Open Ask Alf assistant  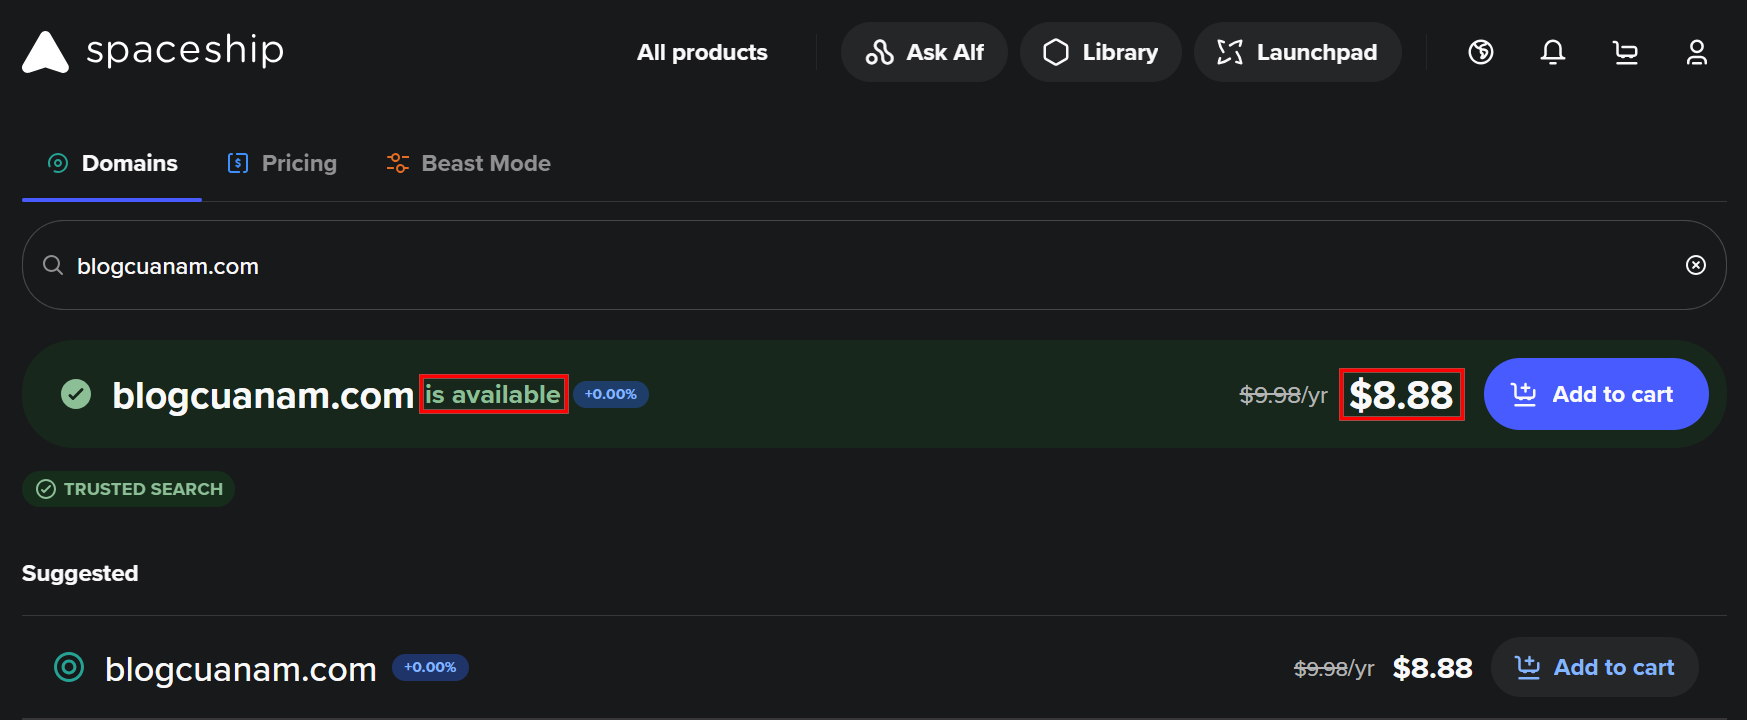tap(924, 52)
